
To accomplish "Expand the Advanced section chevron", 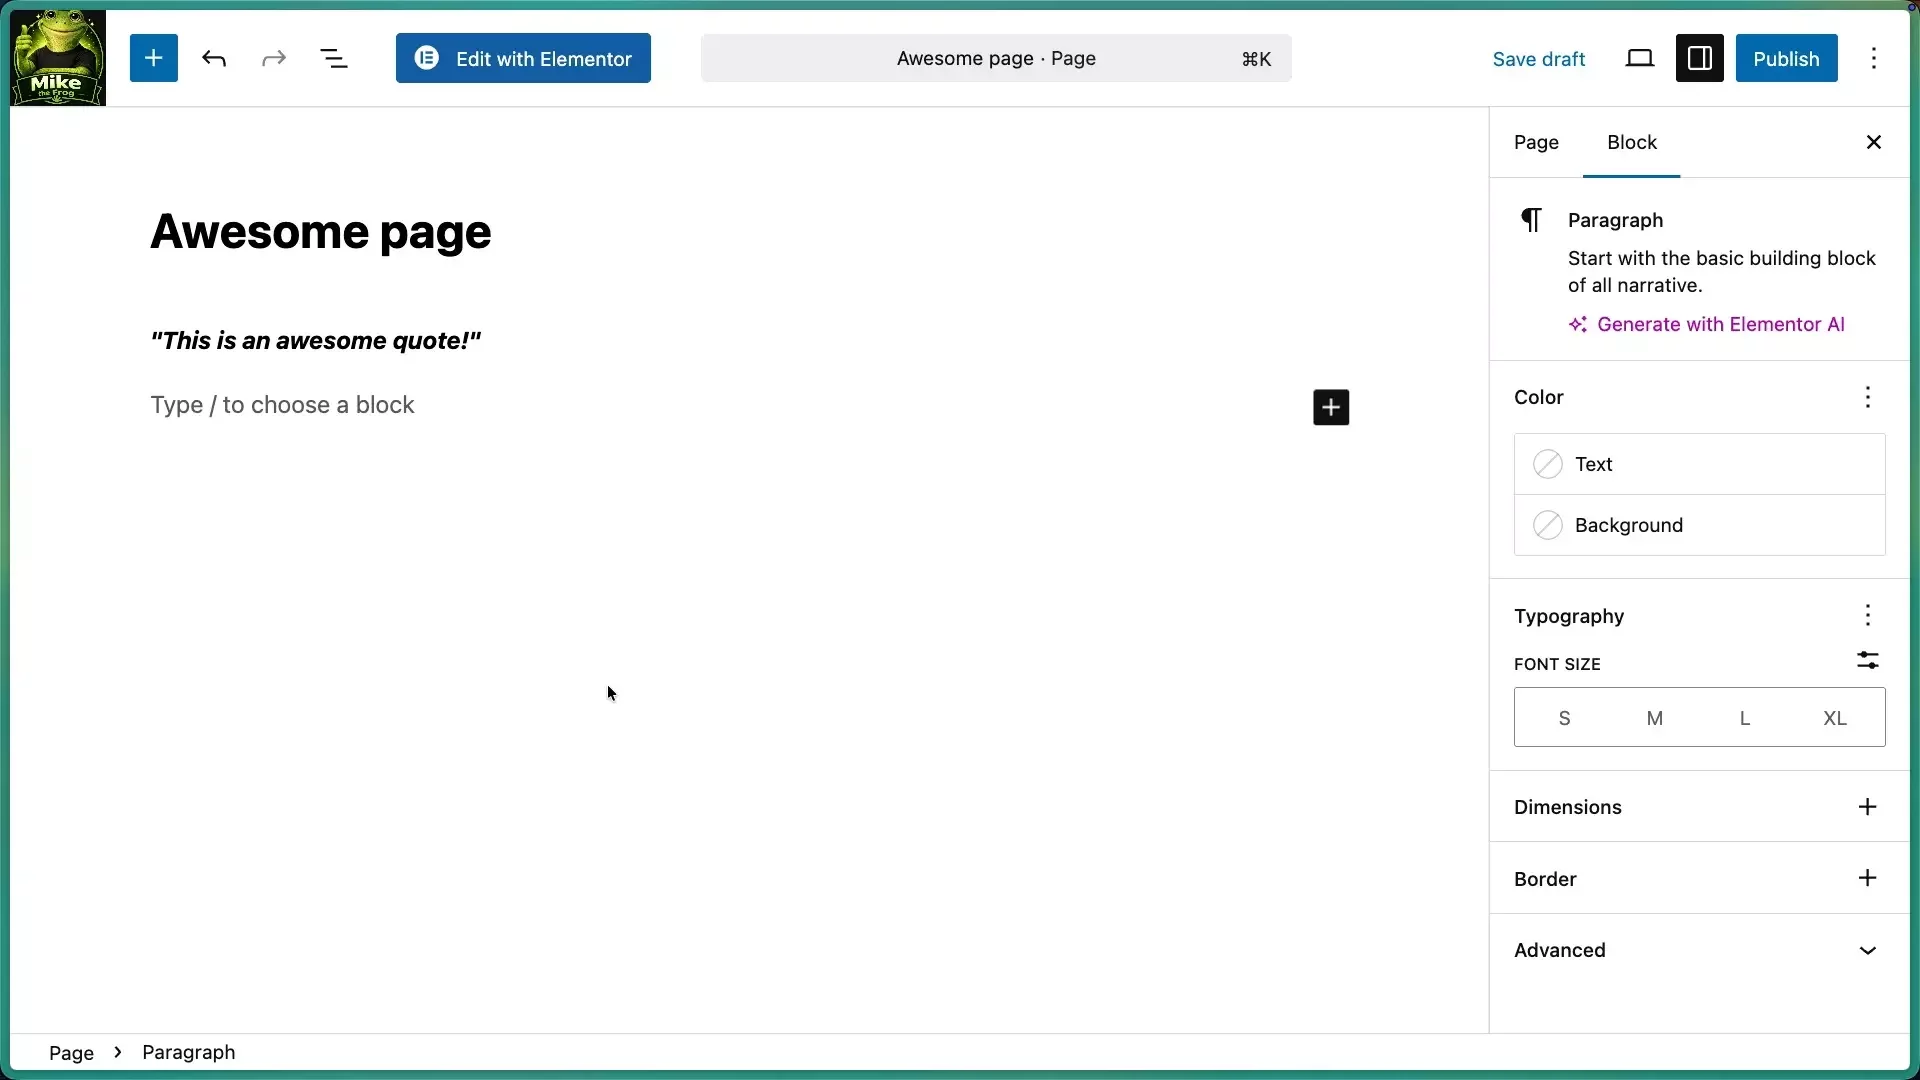I will (1868, 951).
